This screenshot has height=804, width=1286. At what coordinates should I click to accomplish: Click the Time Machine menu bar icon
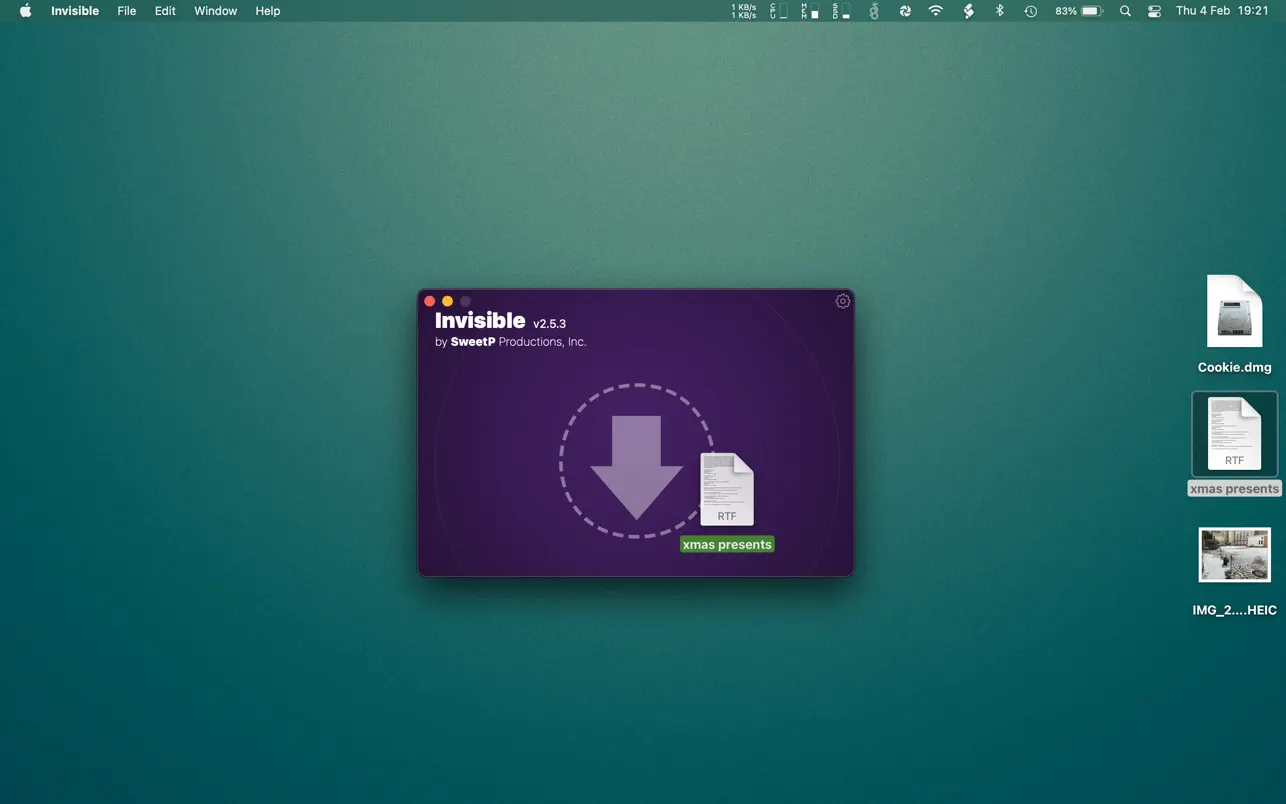click(1031, 11)
